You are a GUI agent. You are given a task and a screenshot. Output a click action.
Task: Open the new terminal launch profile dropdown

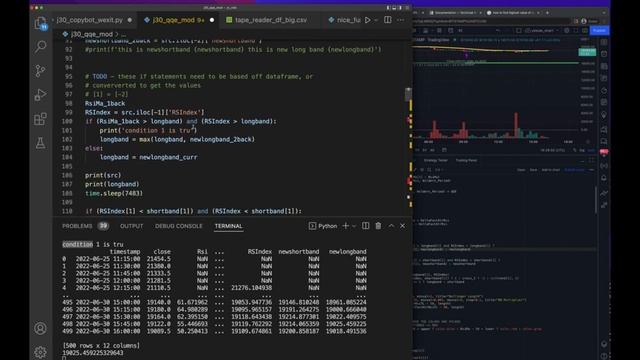pyautogui.click(x=354, y=226)
